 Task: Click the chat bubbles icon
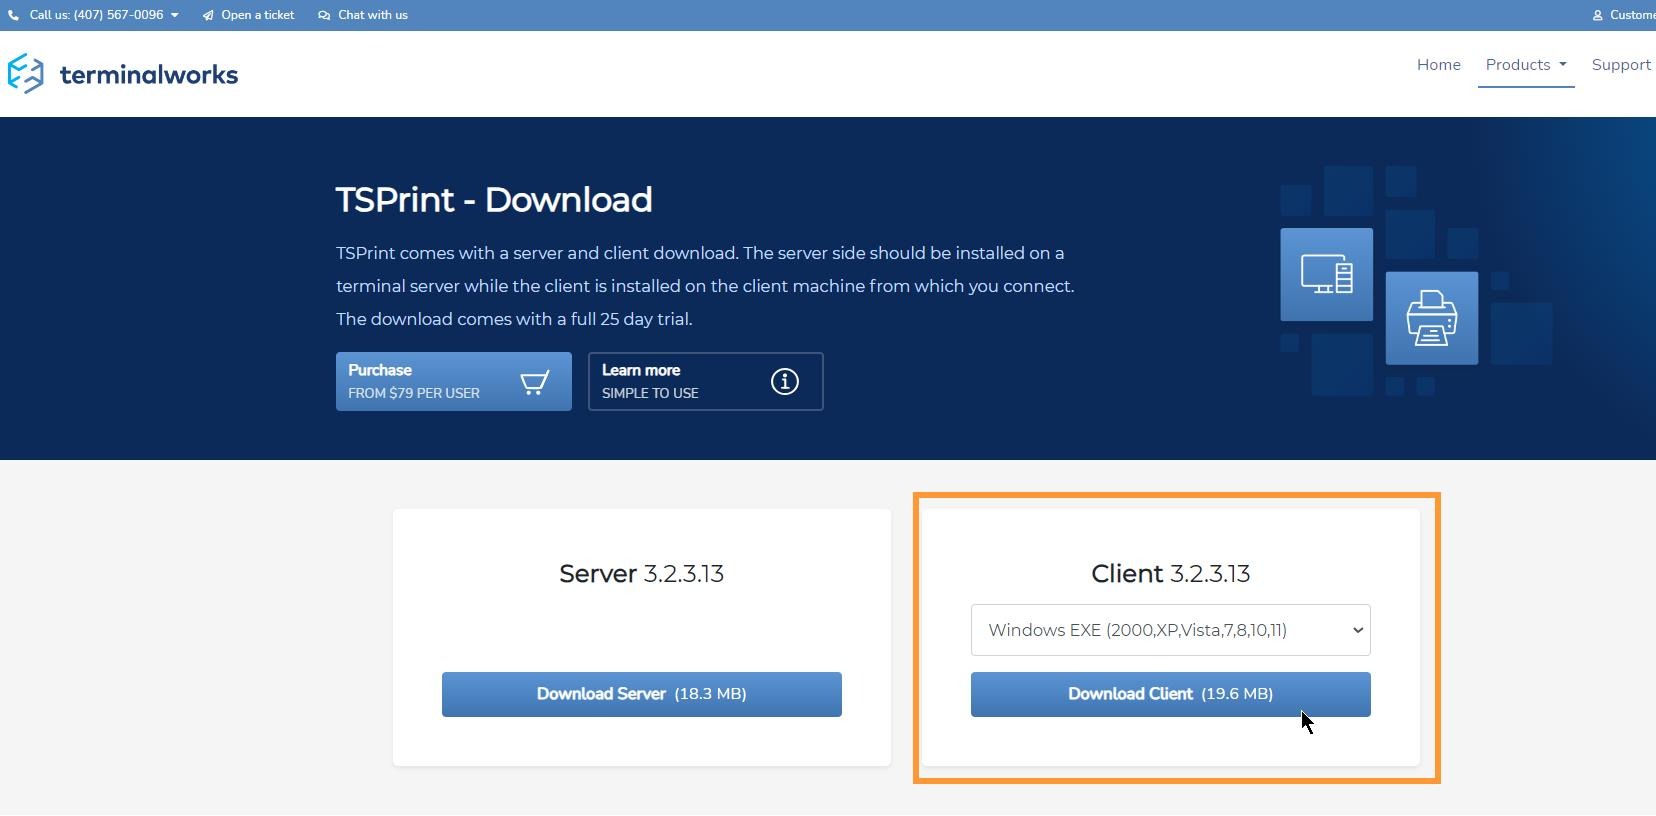tap(324, 15)
